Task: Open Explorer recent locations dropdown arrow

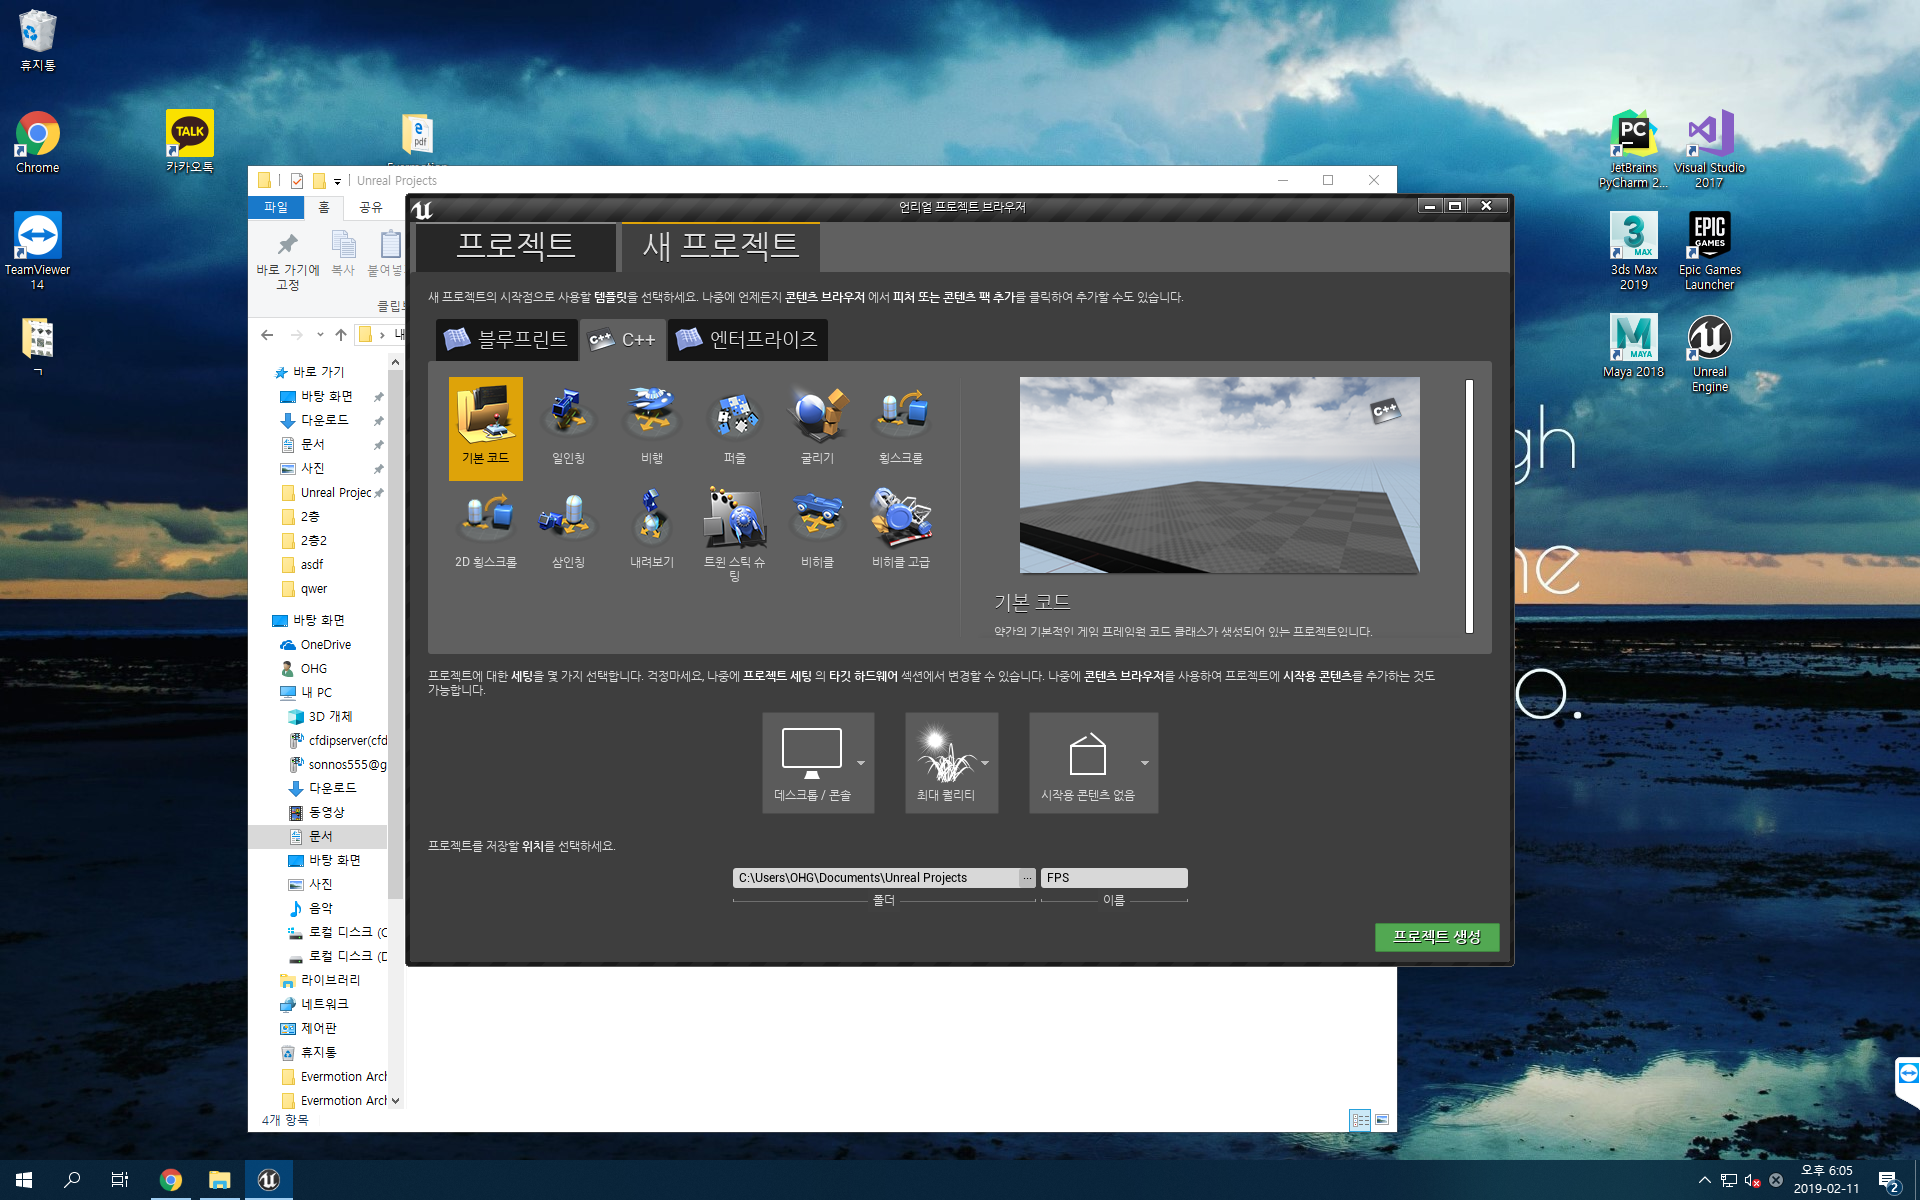Action: pyautogui.click(x=320, y=335)
